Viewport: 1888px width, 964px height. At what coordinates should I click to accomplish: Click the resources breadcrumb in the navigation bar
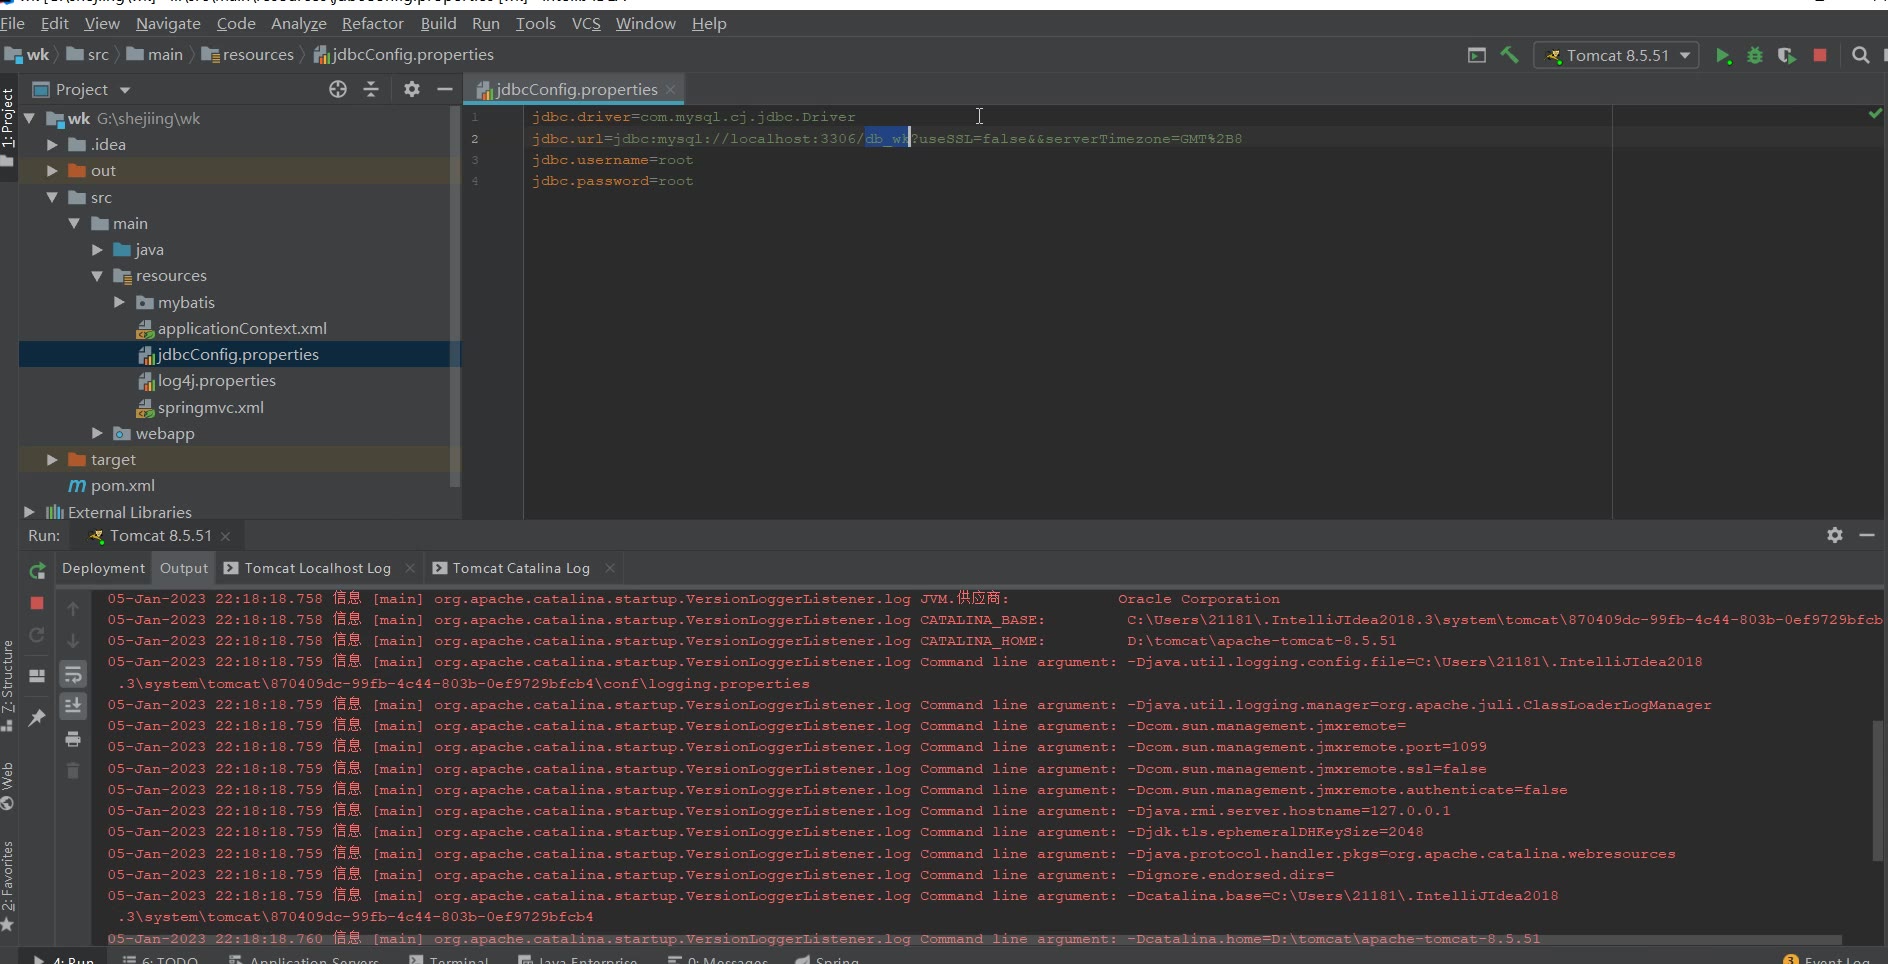pos(257,55)
